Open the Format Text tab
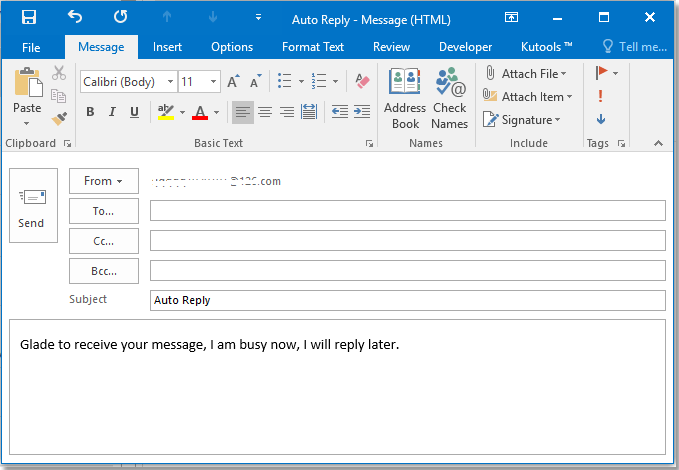 (312, 47)
